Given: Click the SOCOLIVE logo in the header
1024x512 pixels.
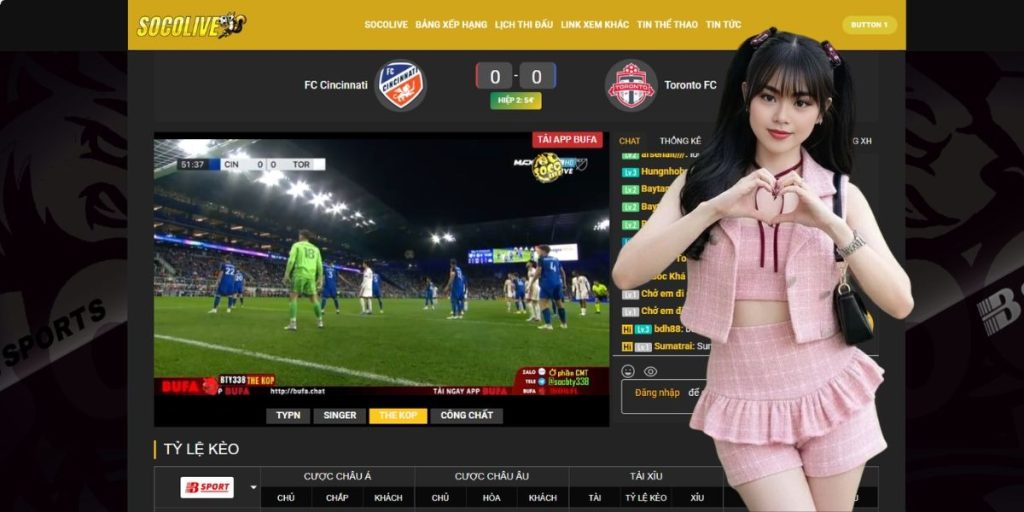Looking at the screenshot, I should click(191, 25).
